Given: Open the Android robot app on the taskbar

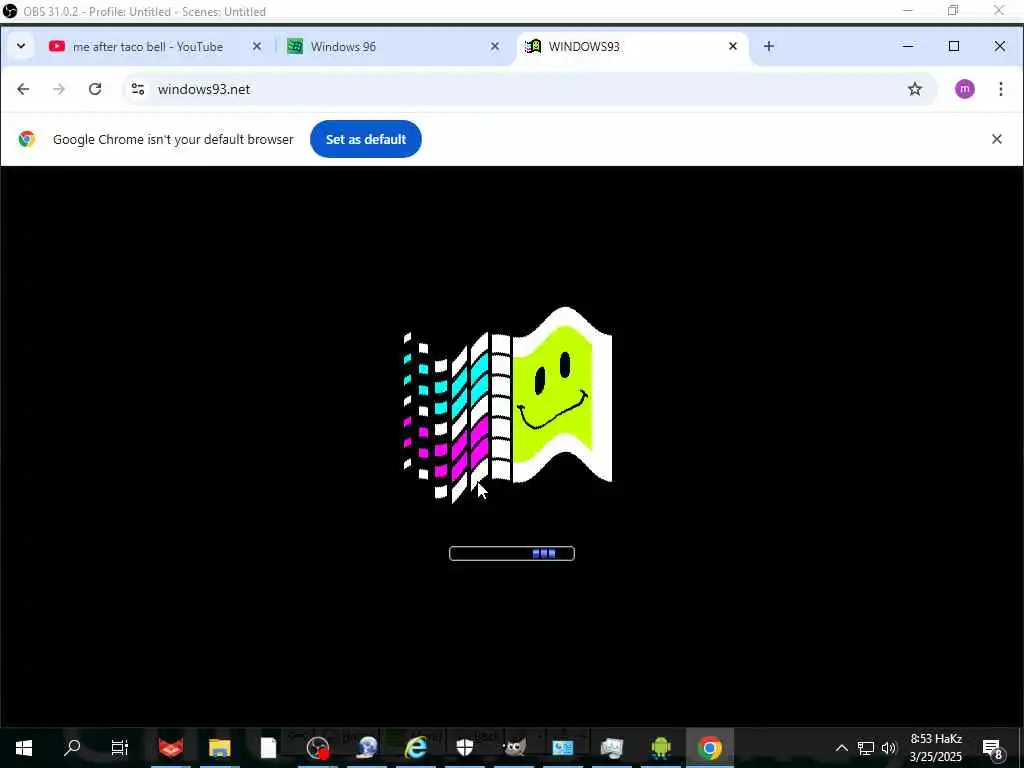Looking at the screenshot, I should [661, 748].
